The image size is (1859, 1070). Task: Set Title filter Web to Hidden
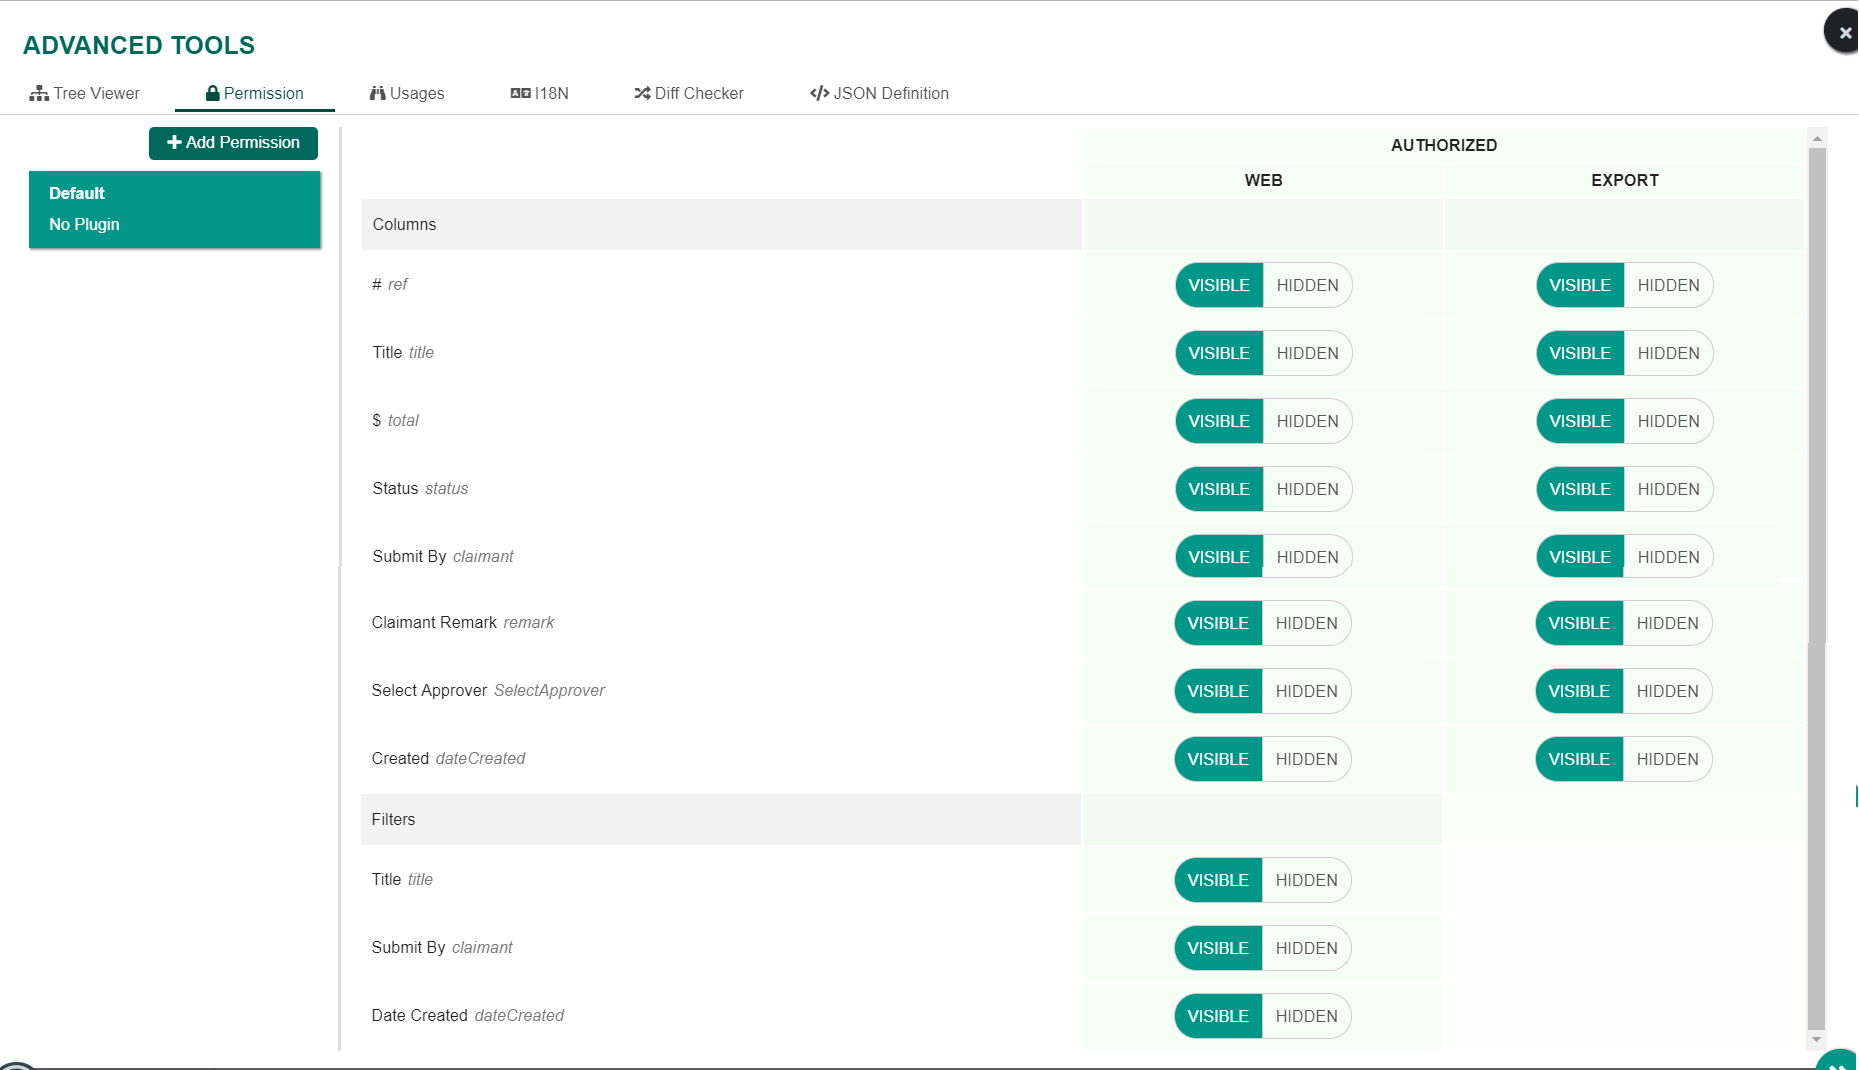pos(1306,880)
